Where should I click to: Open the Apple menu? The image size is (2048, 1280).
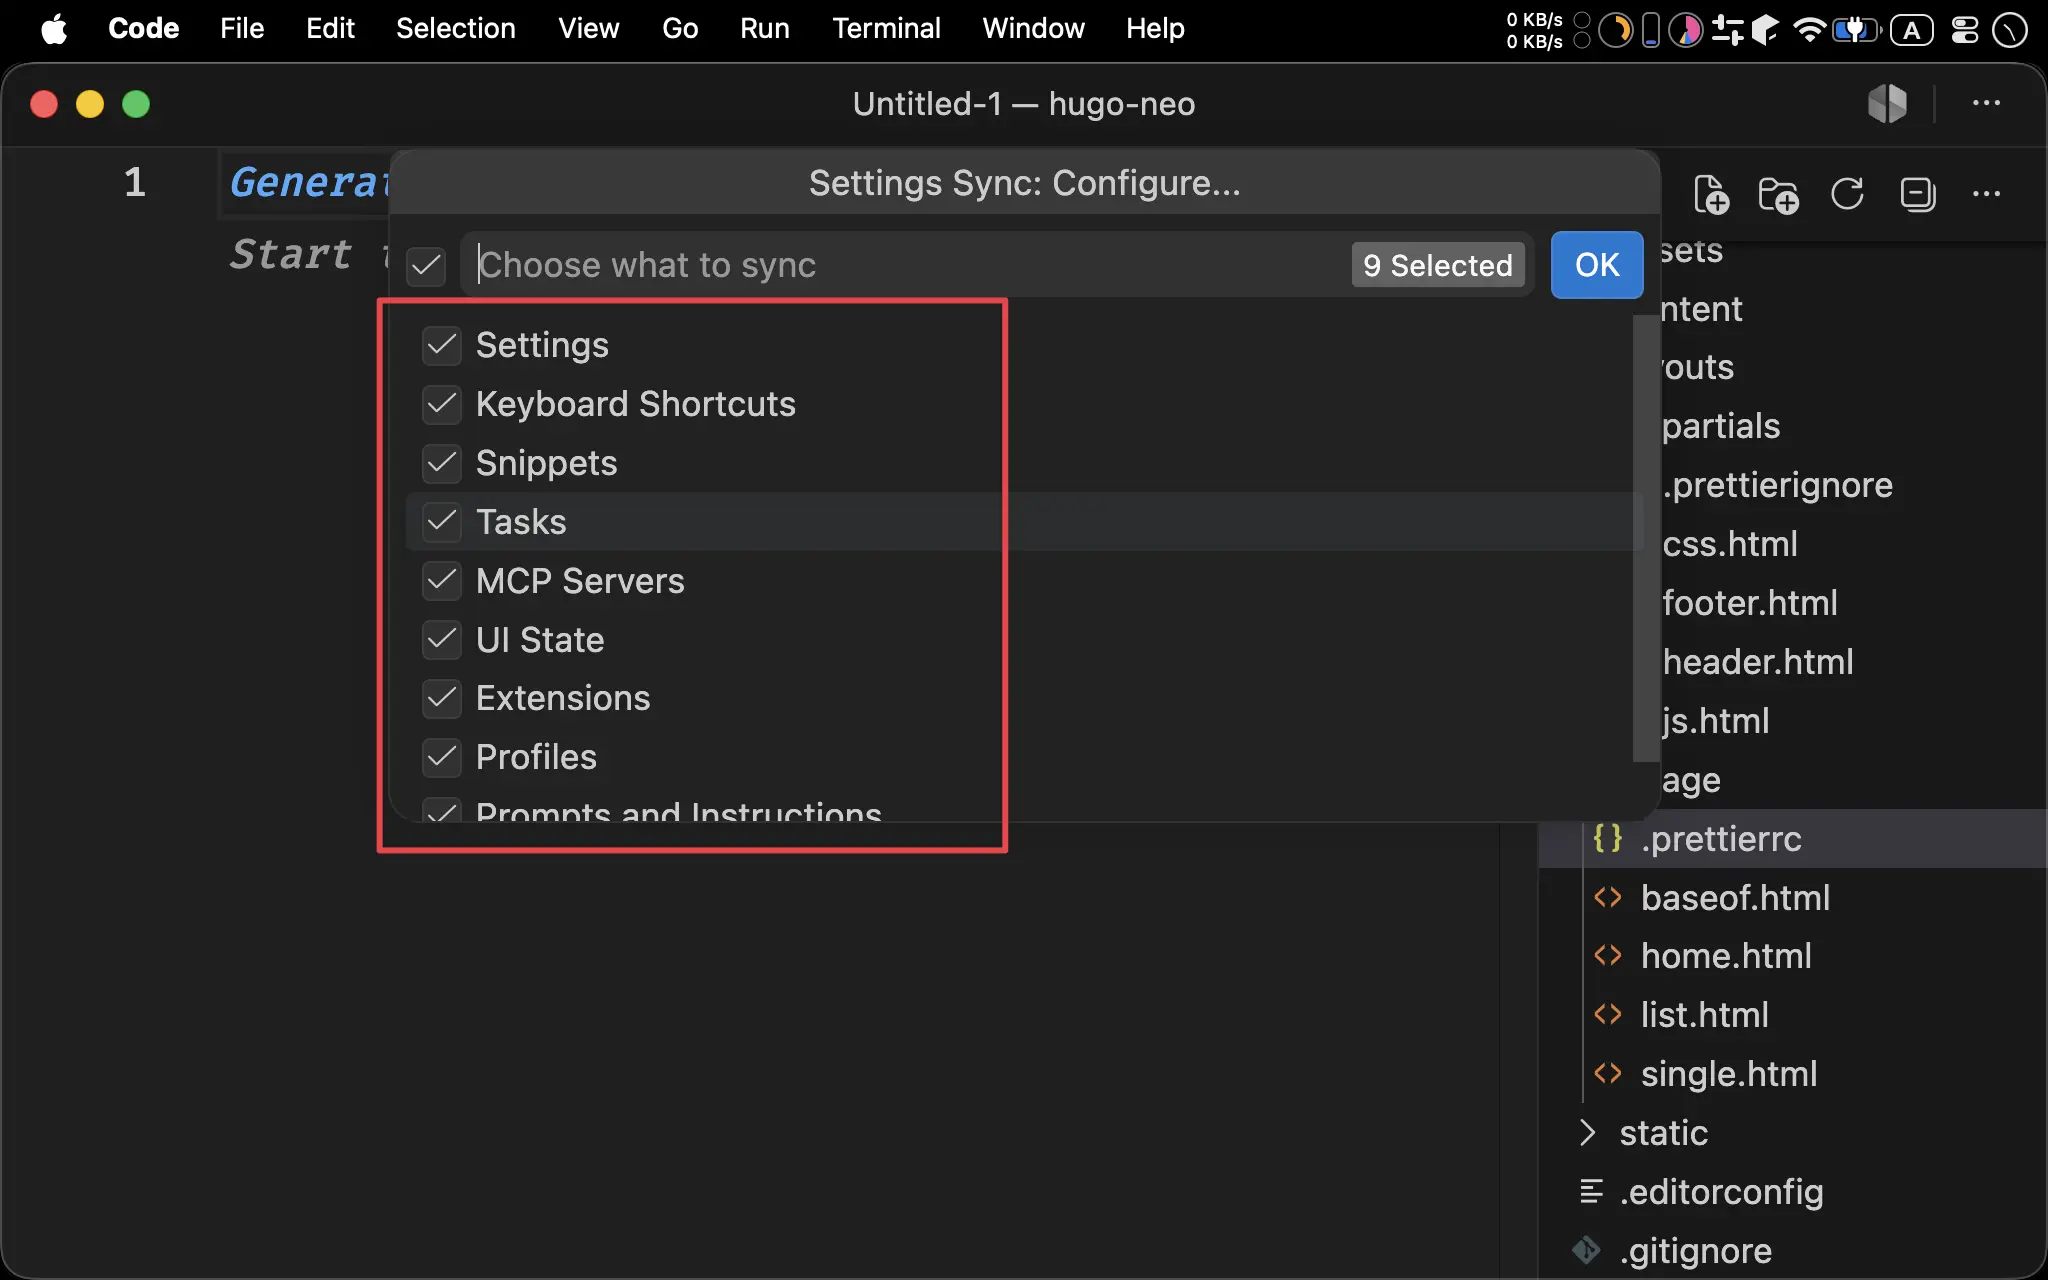point(54,28)
